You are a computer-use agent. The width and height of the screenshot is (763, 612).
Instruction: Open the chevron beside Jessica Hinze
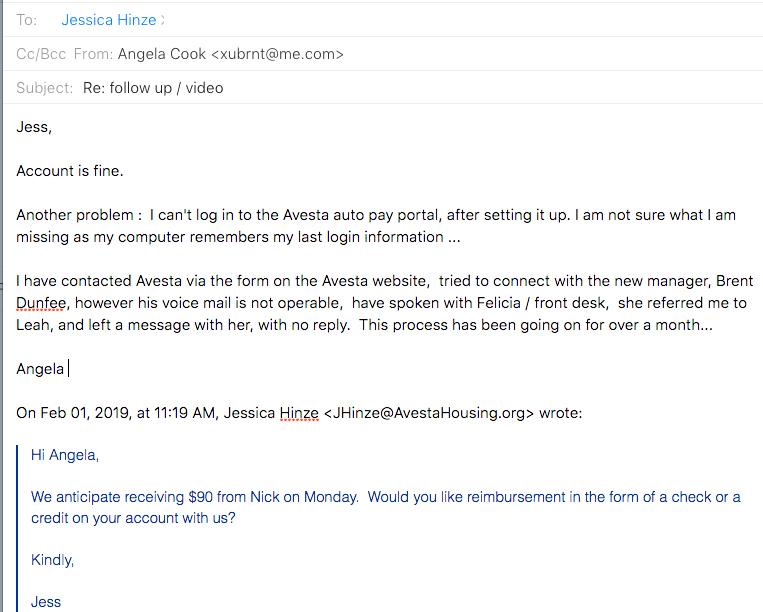point(162,20)
